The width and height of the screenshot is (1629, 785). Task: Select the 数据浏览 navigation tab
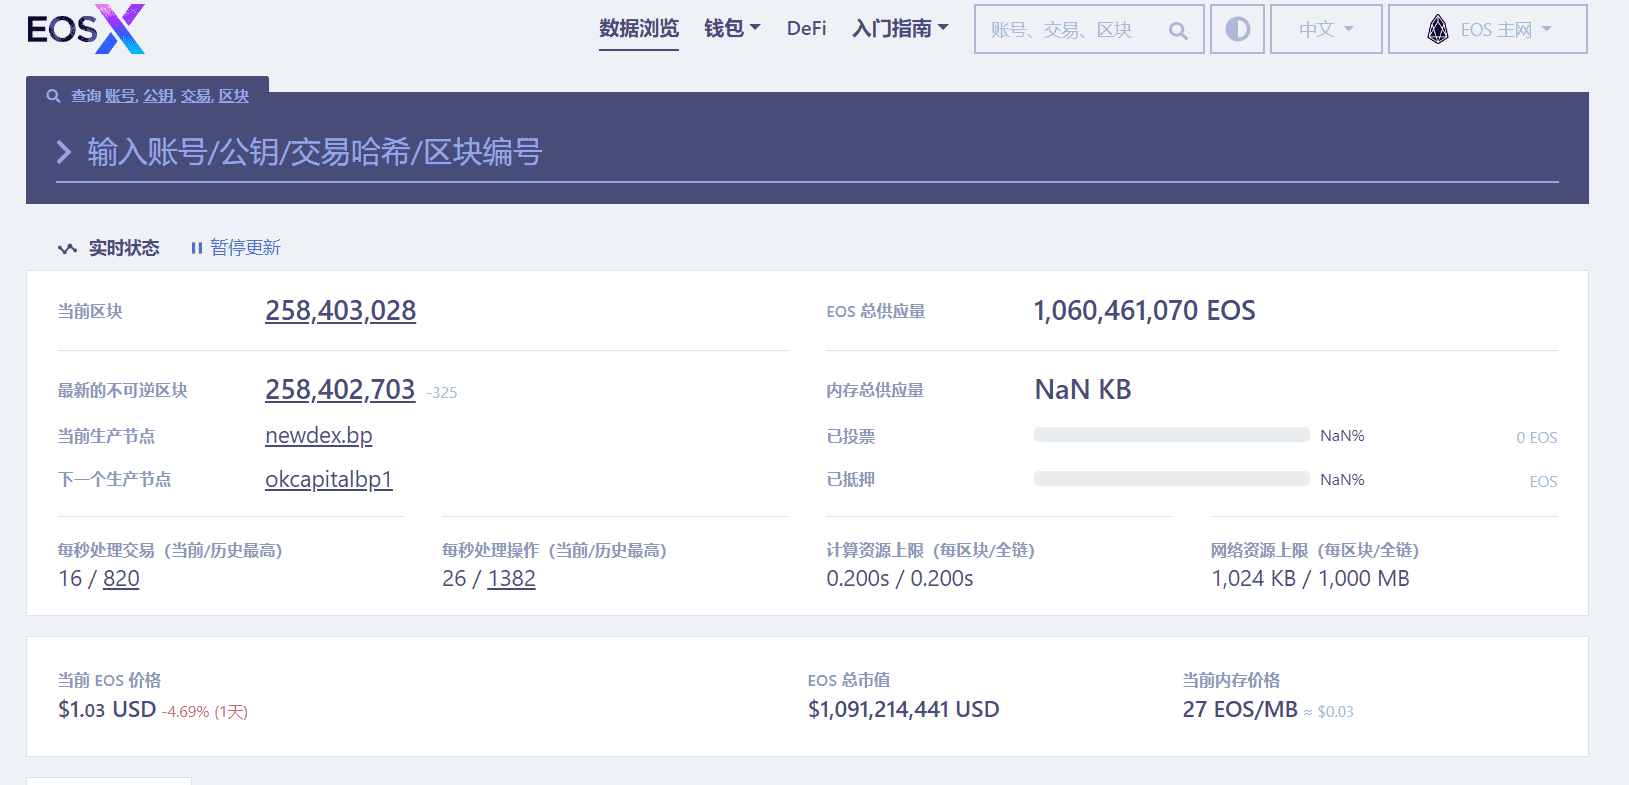pyautogui.click(x=638, y=29)
